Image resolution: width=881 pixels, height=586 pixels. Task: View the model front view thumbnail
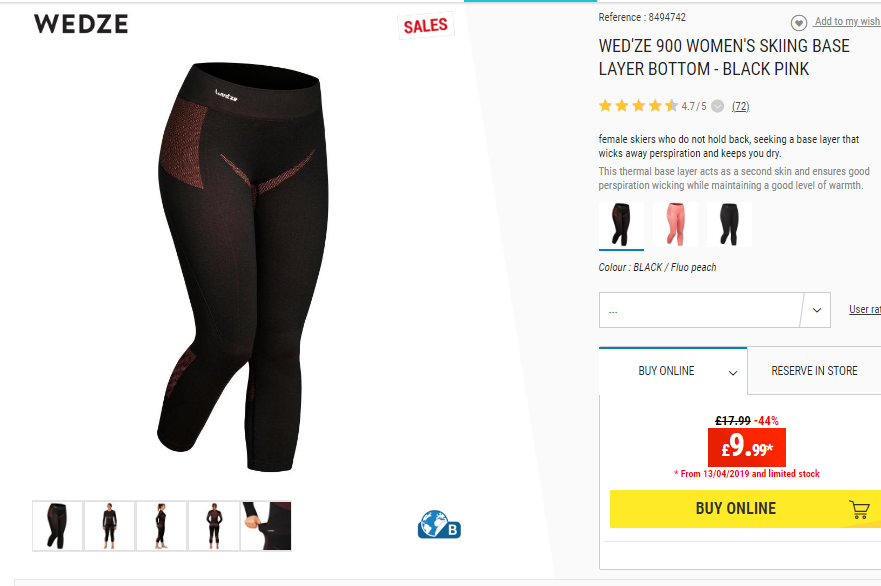[x=110, y=526]
